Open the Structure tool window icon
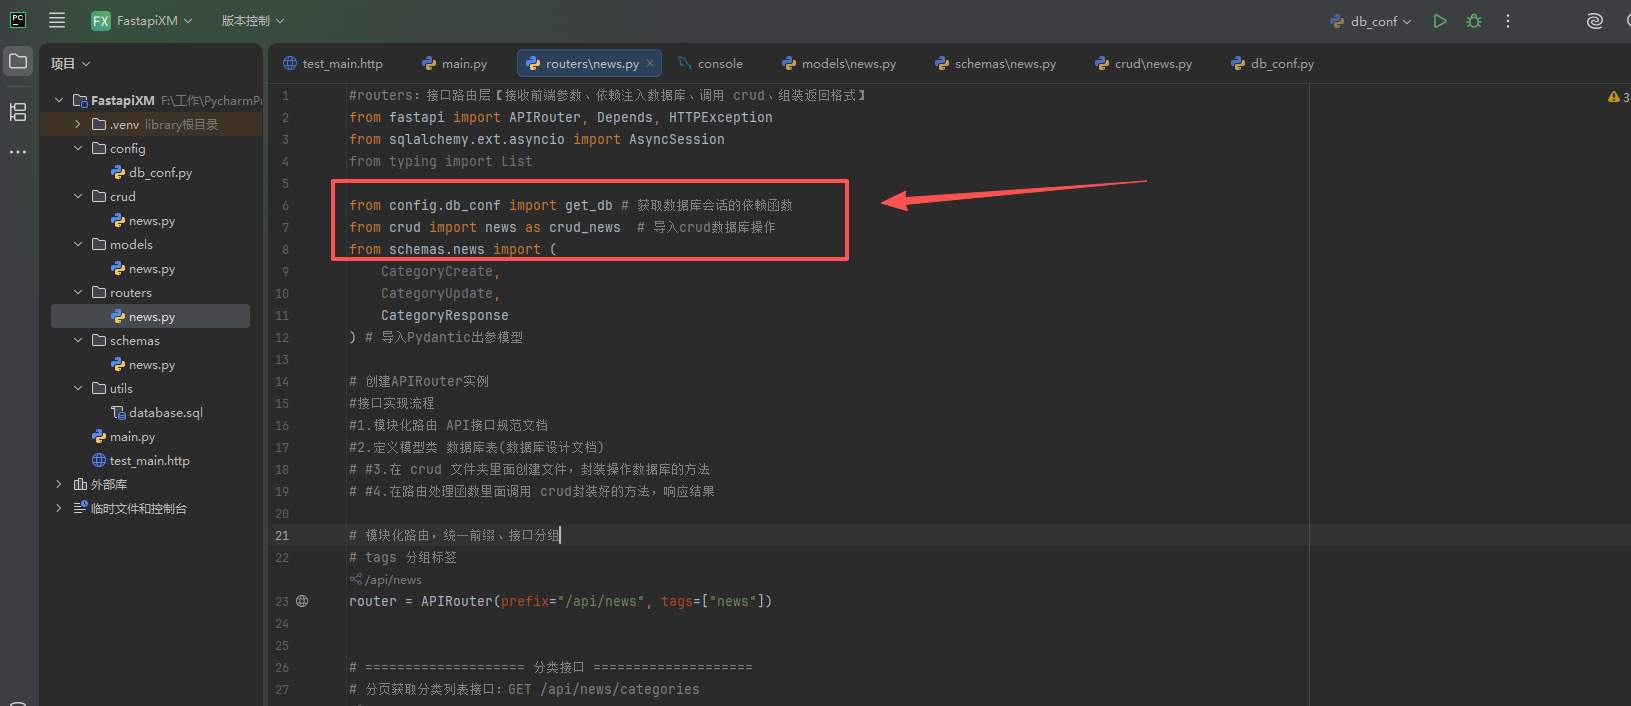 (18, 112)
